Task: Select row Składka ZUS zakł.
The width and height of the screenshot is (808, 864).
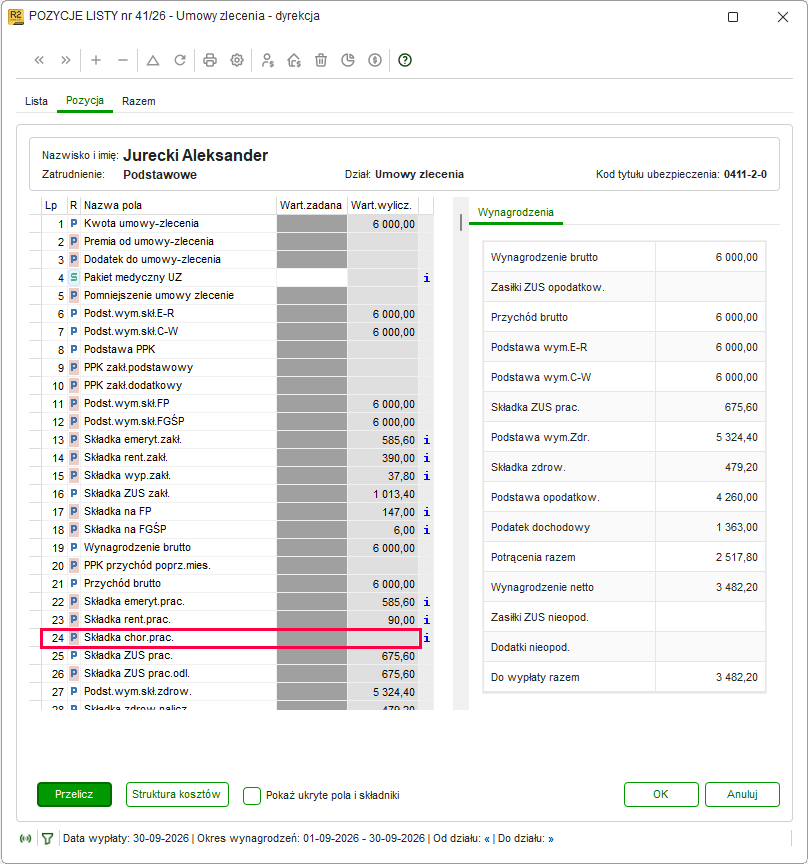Action: pyautogui.click(x=230, y=494)
